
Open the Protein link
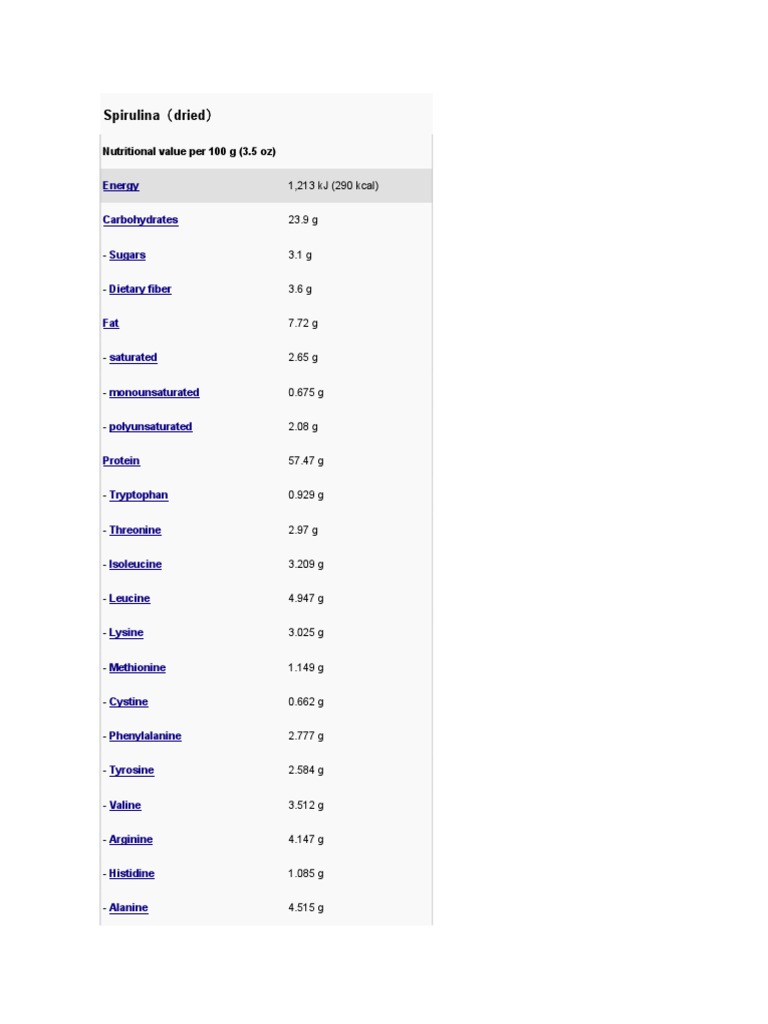pyautogui.click(x=121, y=461)
